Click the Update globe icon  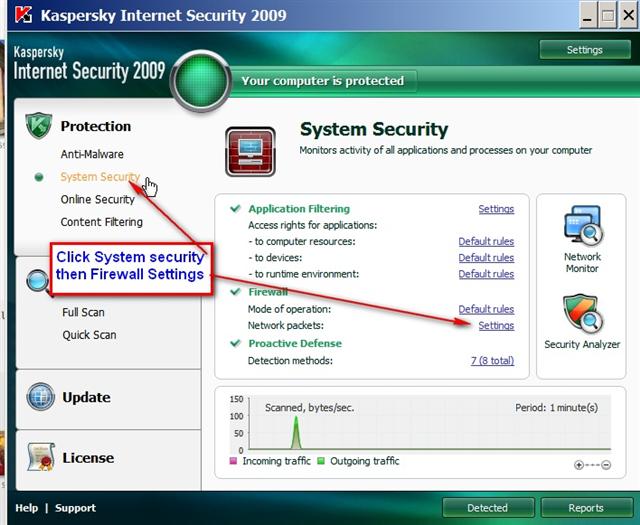click(x=41, y=397)
